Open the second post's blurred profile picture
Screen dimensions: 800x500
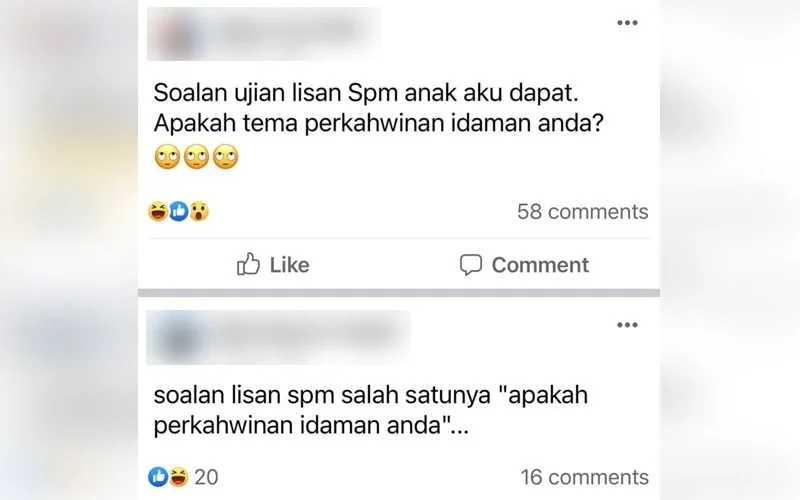[x=179, y=338]
